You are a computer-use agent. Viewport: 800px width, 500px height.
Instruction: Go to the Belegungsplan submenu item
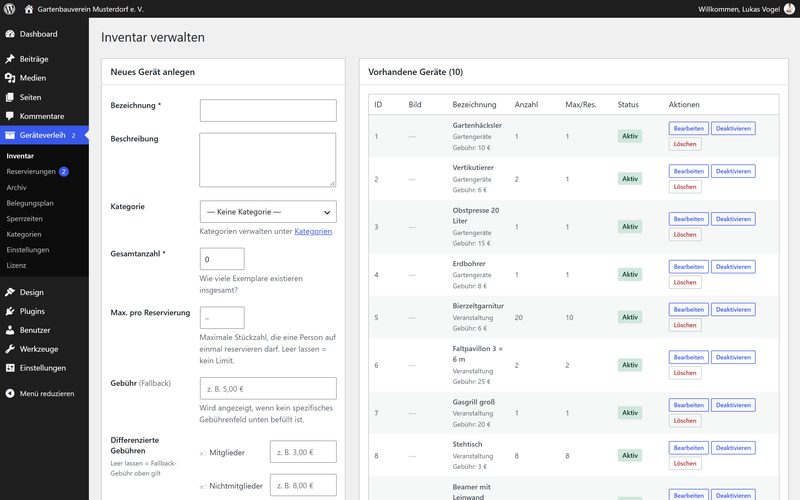[30, 203]
